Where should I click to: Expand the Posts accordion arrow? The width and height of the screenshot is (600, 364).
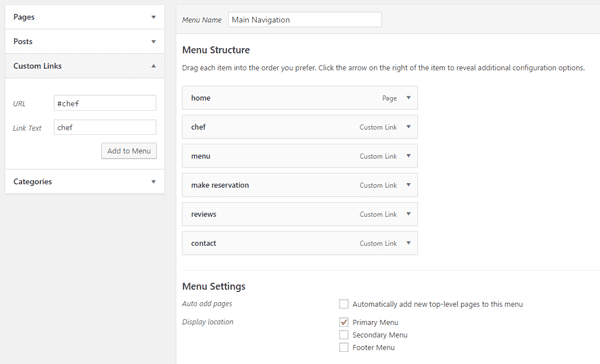pyautogui.click(x=153, y=42)
